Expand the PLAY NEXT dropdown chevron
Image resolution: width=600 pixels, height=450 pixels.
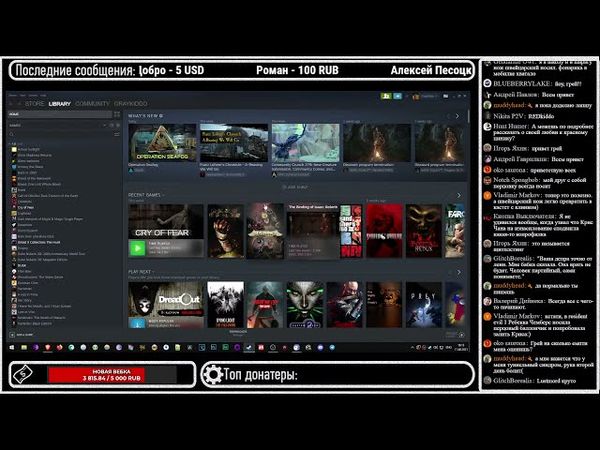click(x=154, y=272)
